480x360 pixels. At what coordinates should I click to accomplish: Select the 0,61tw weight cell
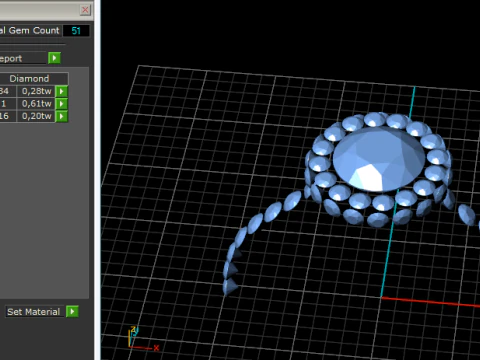pos(36,104)
